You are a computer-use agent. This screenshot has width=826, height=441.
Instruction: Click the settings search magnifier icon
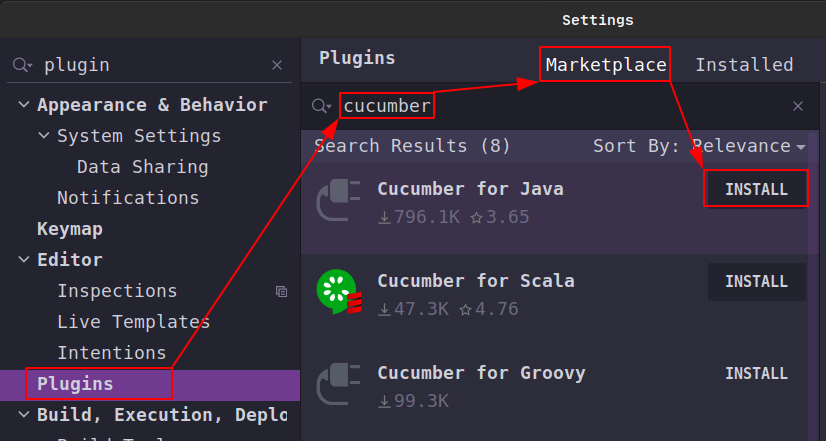21,65
